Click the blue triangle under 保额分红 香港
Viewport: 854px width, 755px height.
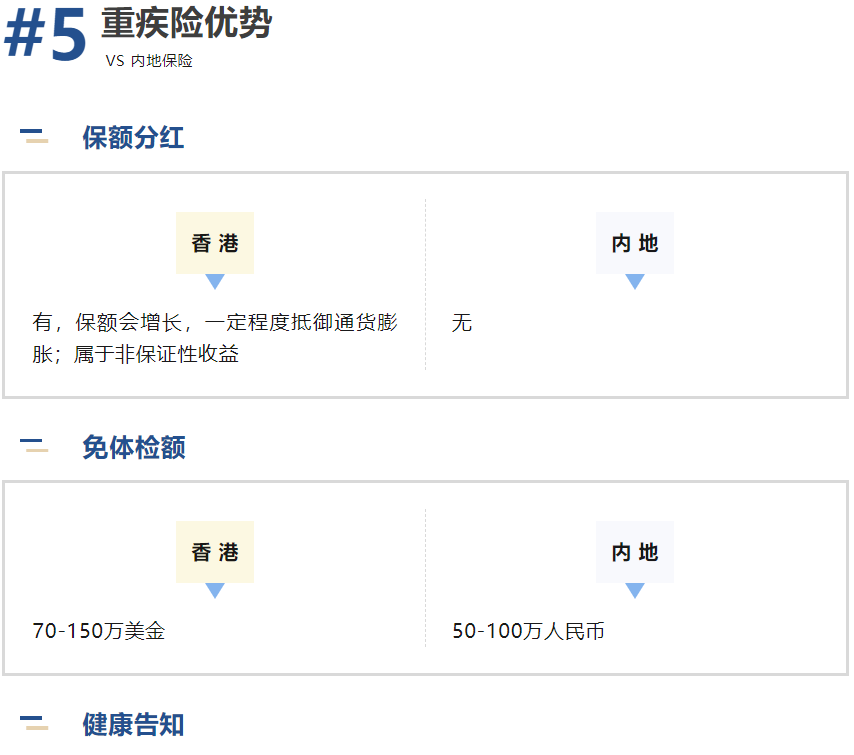(x=215, y=281)
